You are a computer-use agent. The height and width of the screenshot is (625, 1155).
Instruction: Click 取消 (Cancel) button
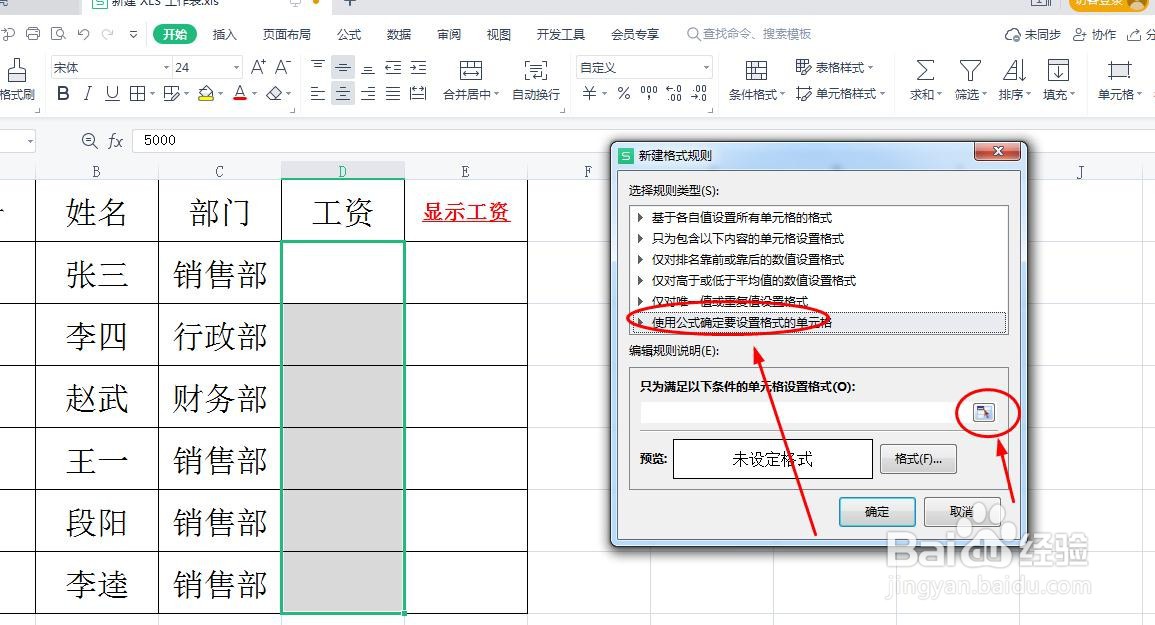(962, 511)
